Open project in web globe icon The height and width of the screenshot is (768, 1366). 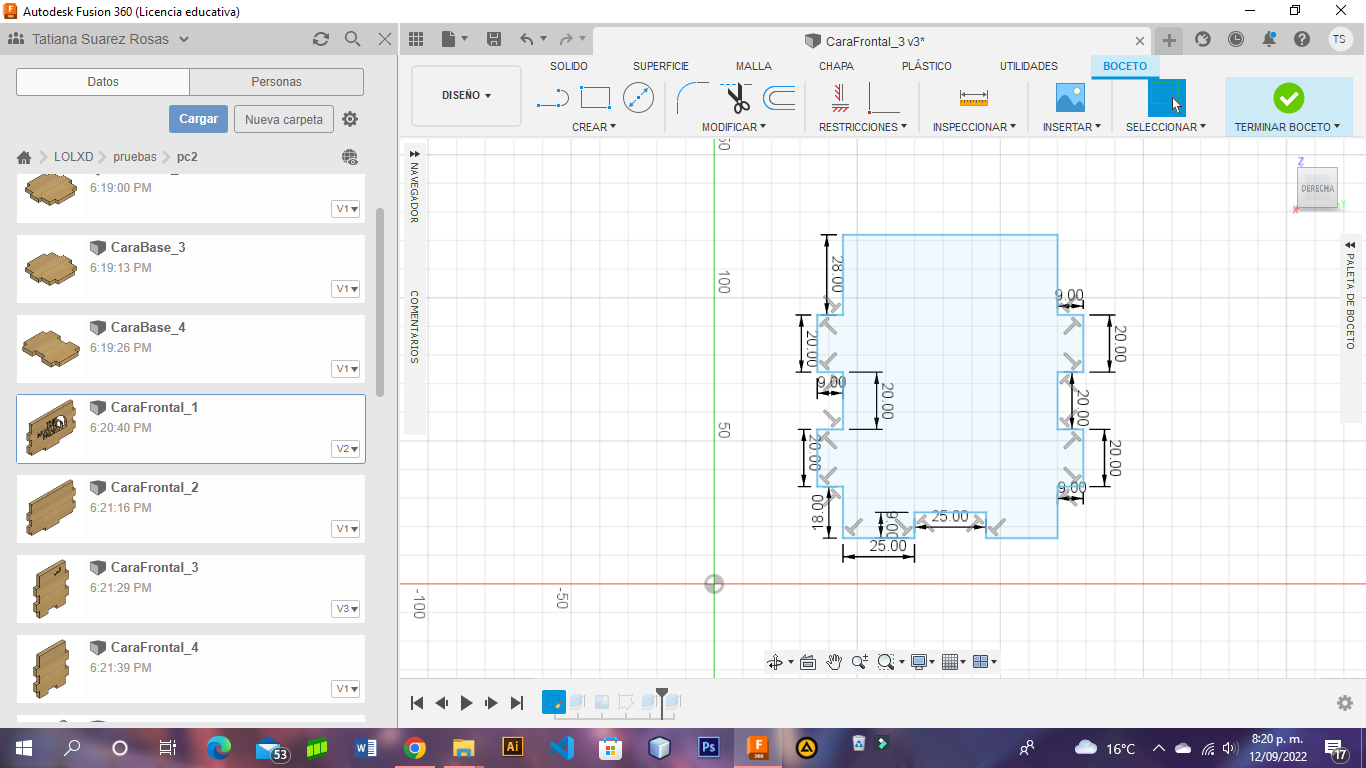click(x=349, y=157)
